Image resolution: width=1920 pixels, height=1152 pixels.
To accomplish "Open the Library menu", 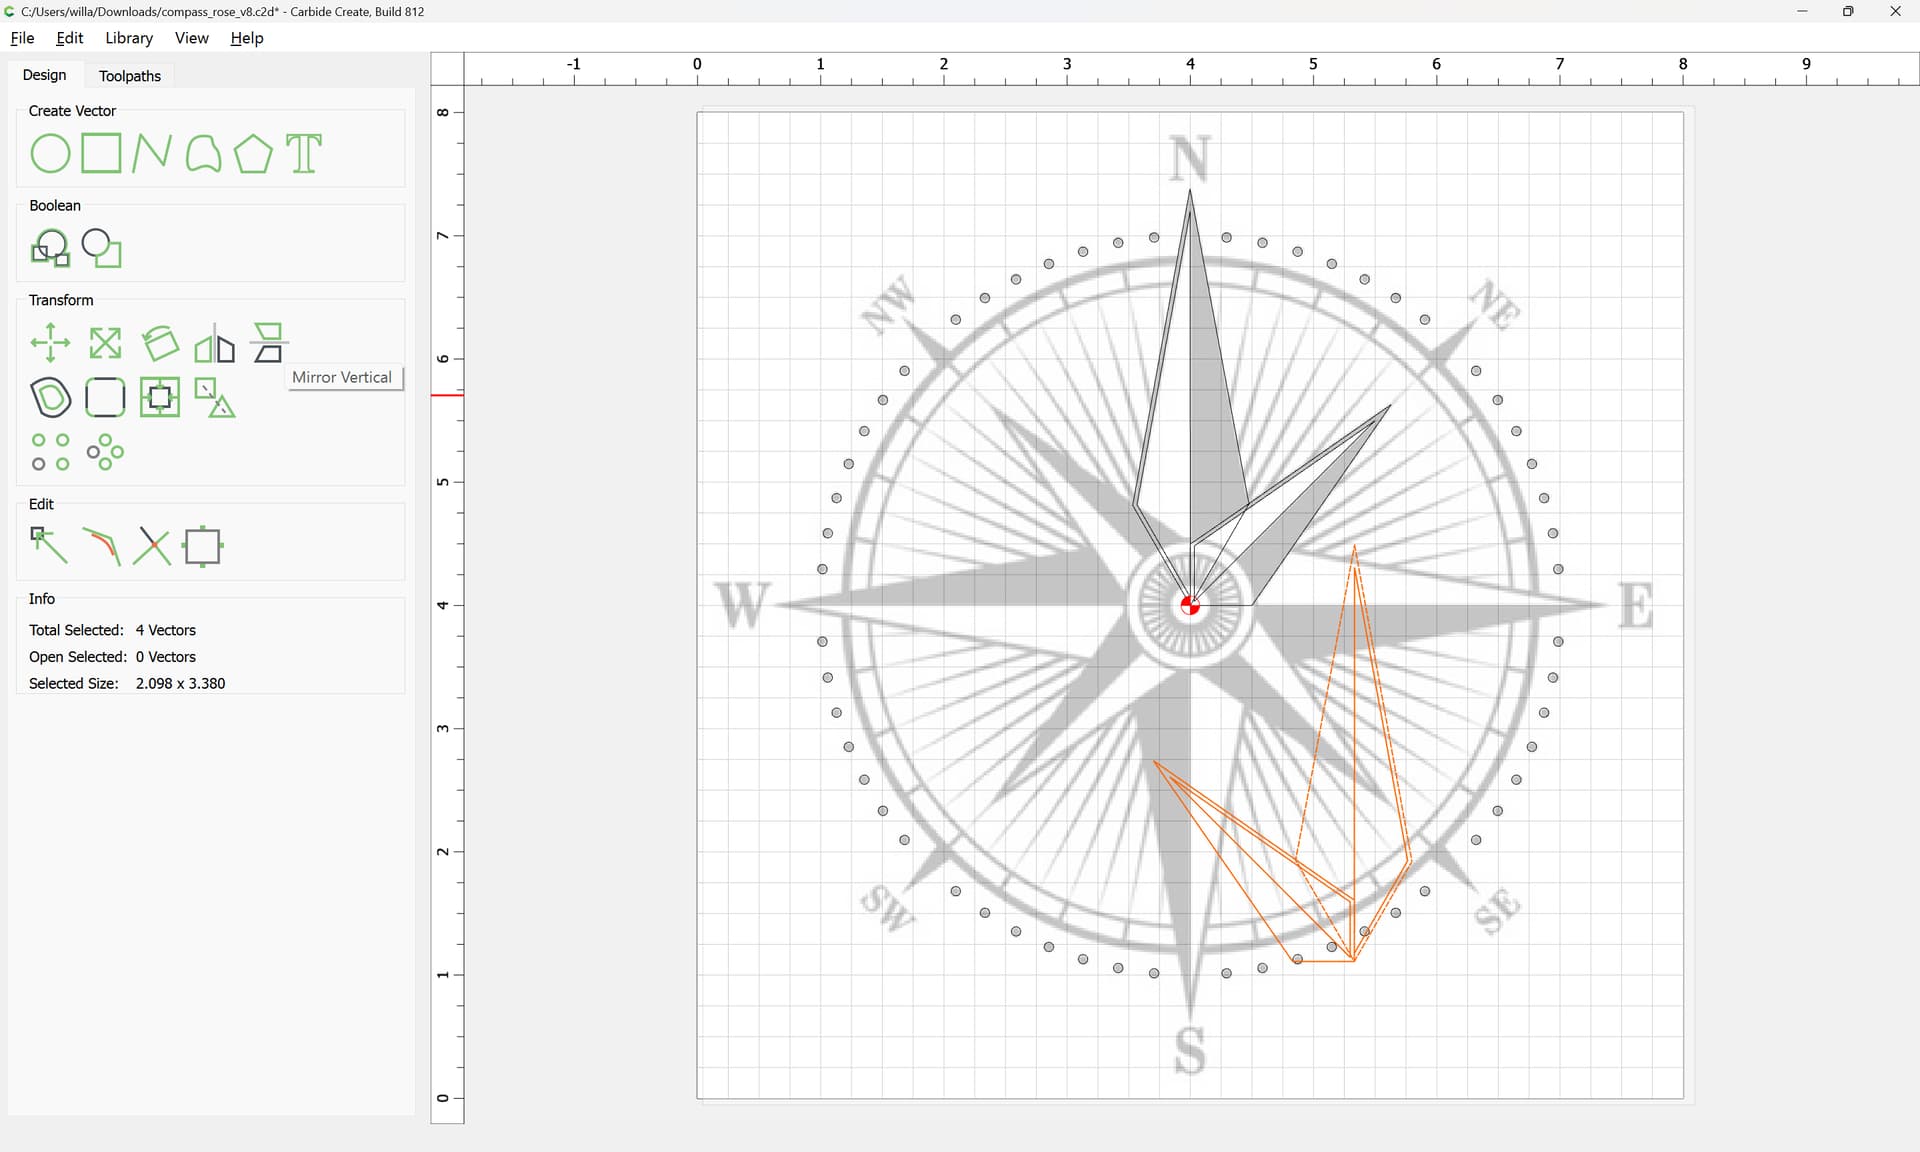I will (129, 38).
